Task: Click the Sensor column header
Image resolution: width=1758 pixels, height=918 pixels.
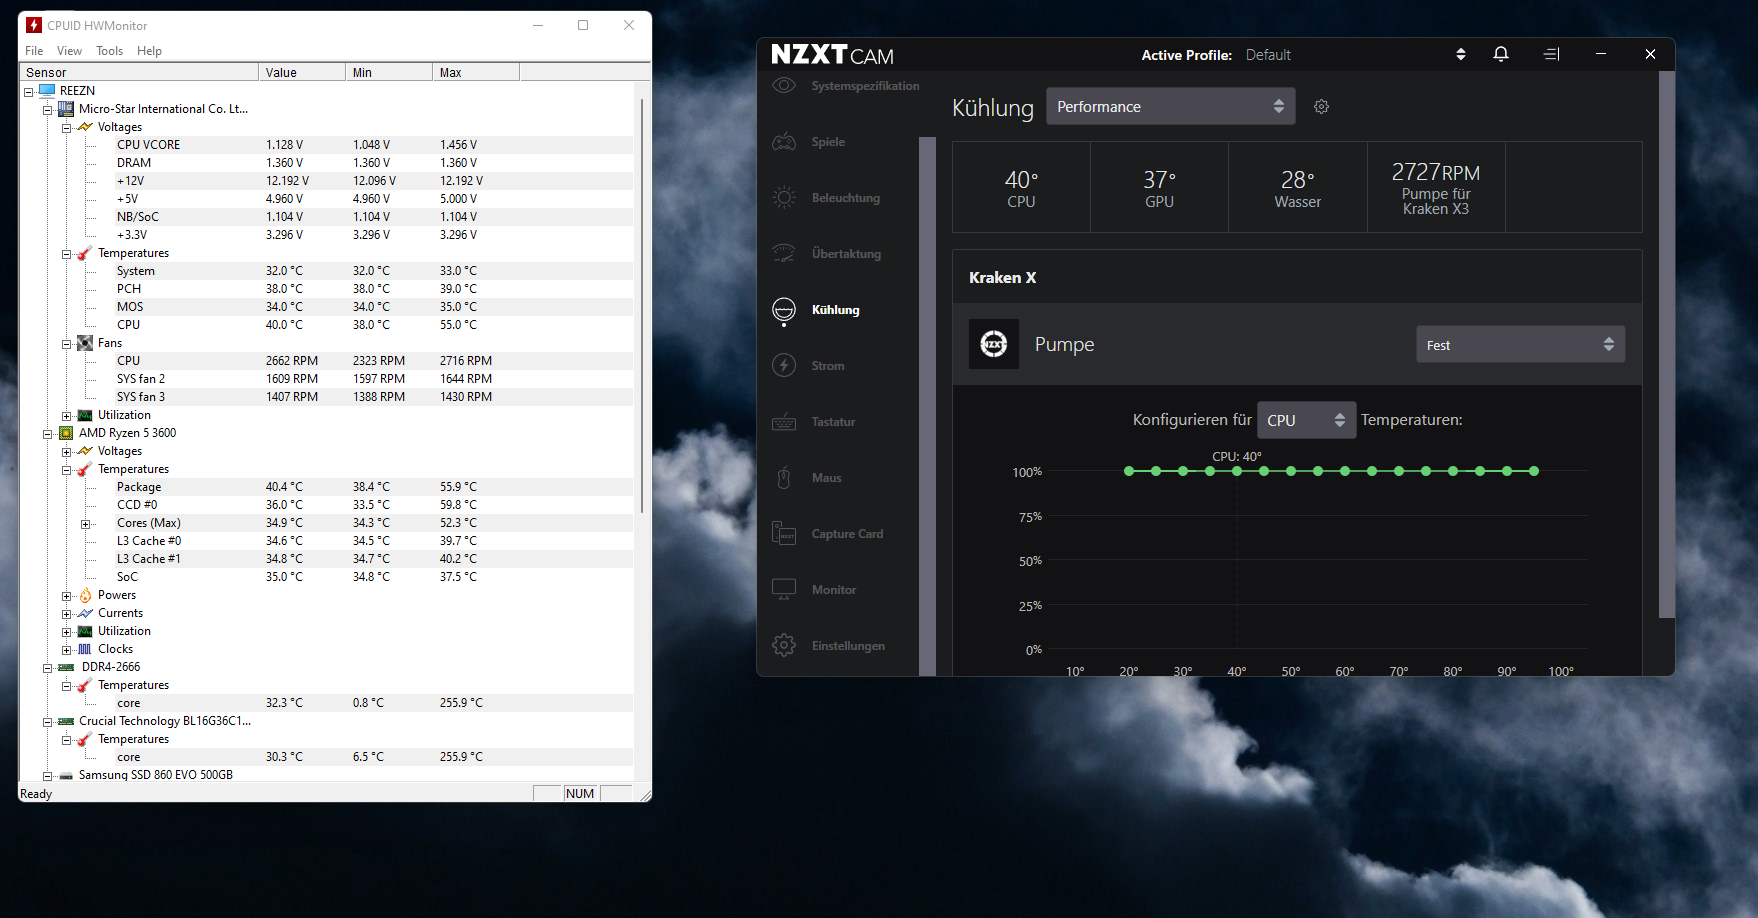Action: point(139,72)
